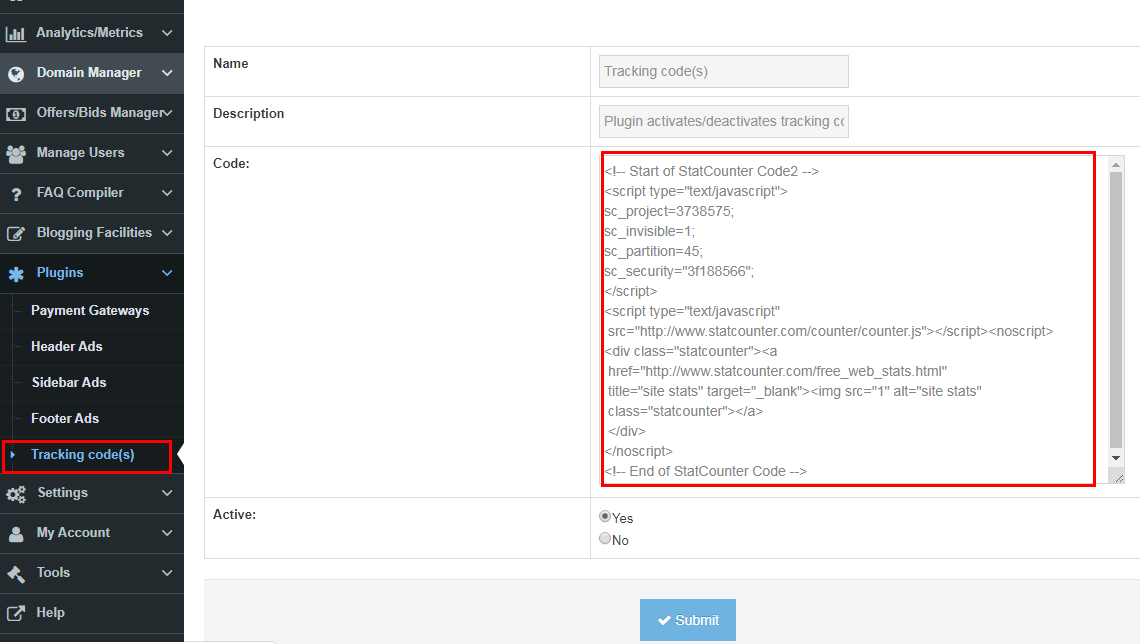Click the Settings gears icon
Viewport: 1140px width, 644px height.
tap(16, 494)
